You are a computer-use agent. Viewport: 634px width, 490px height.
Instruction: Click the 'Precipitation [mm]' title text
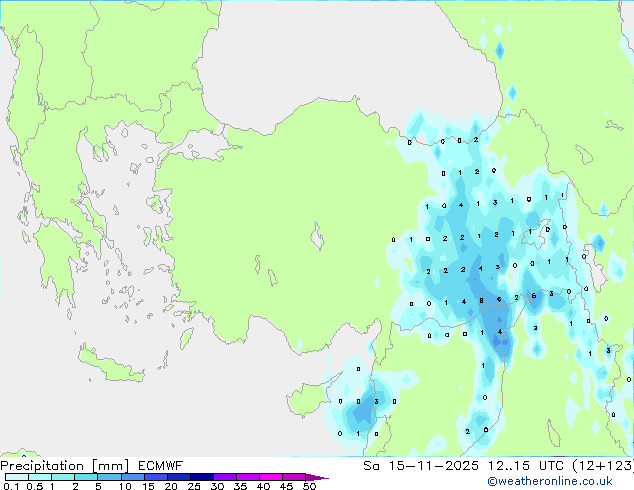(x=65, y=466)
